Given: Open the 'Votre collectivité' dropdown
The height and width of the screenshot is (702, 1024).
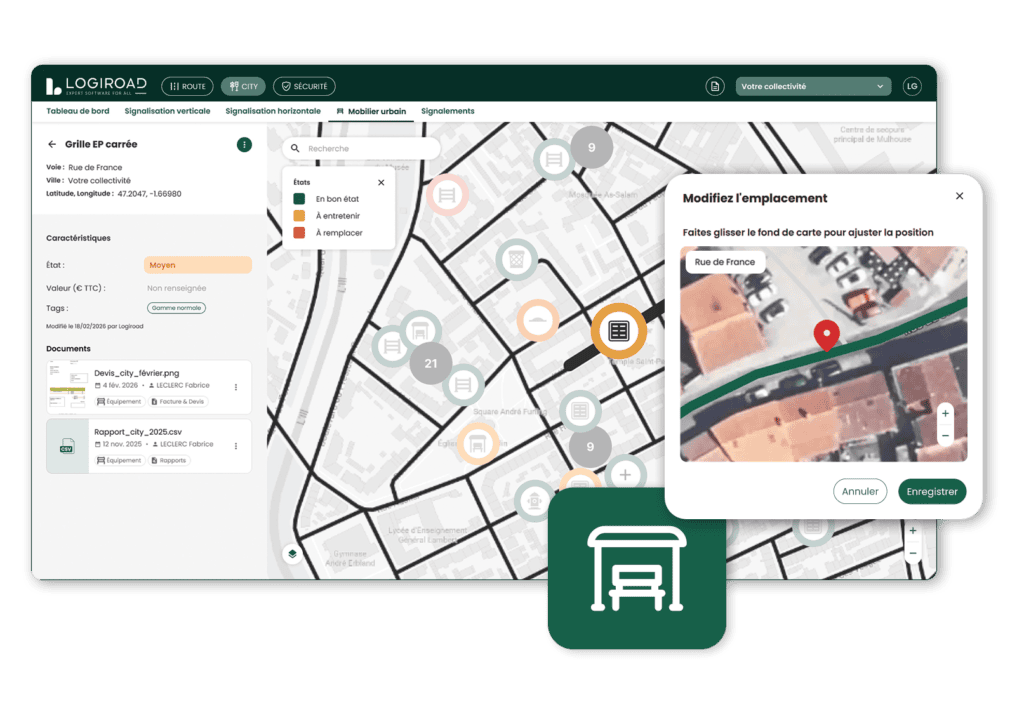Looking at the screenshot, I should (x=812, y=86).
